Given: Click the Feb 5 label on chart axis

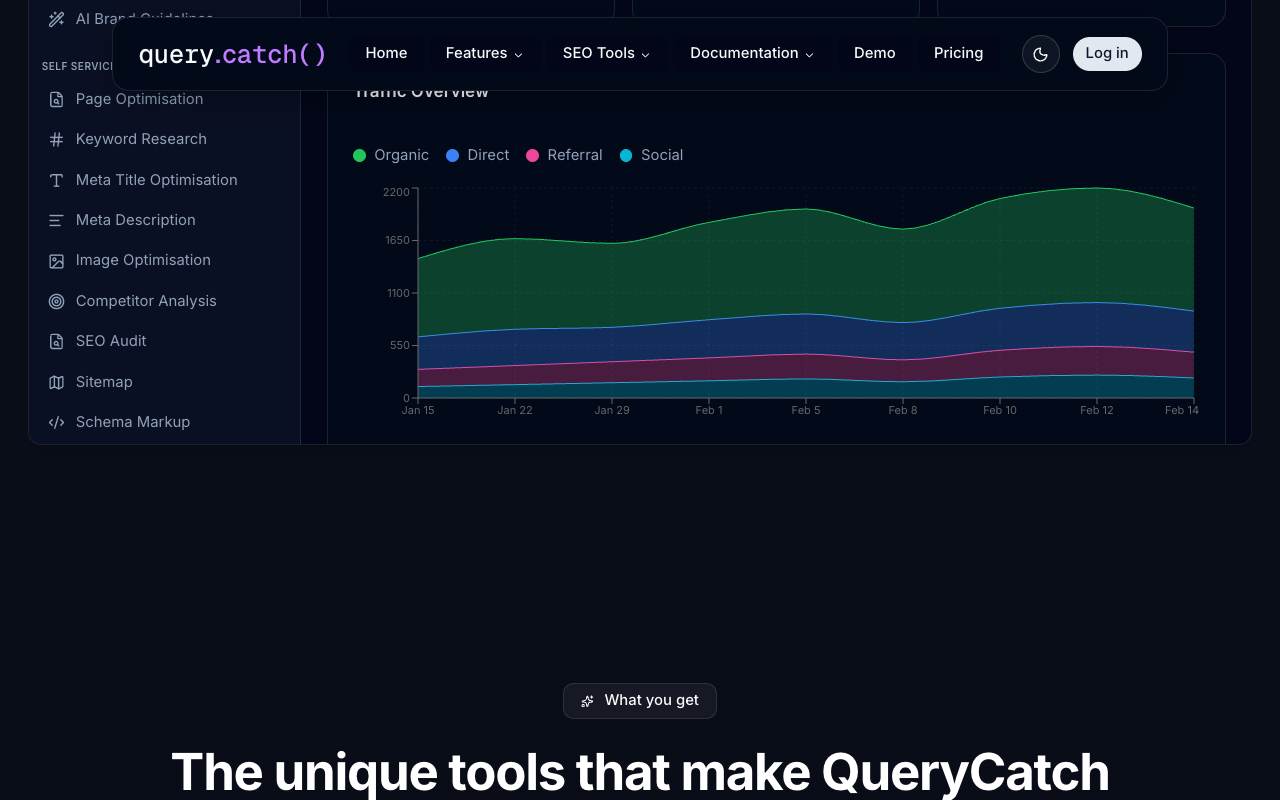Looking at the screenshot, I should (x=806, y=410).
